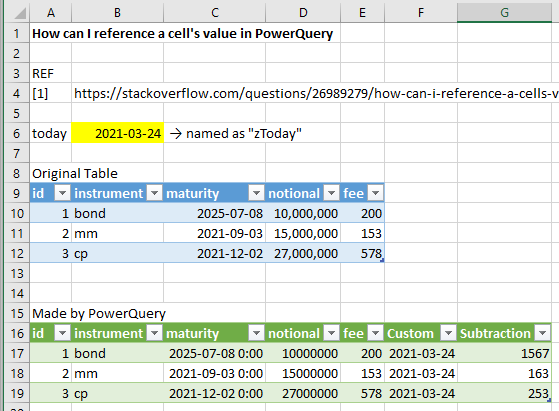Select column B header
The width and height of the screenshot is (559, 411).
tap(117, 12)
